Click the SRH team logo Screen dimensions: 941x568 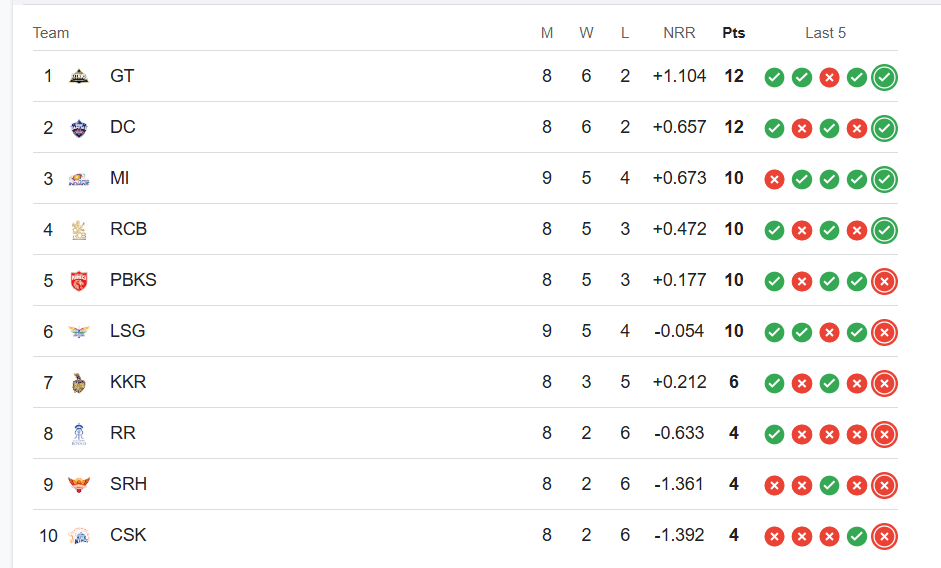point(79,484)
